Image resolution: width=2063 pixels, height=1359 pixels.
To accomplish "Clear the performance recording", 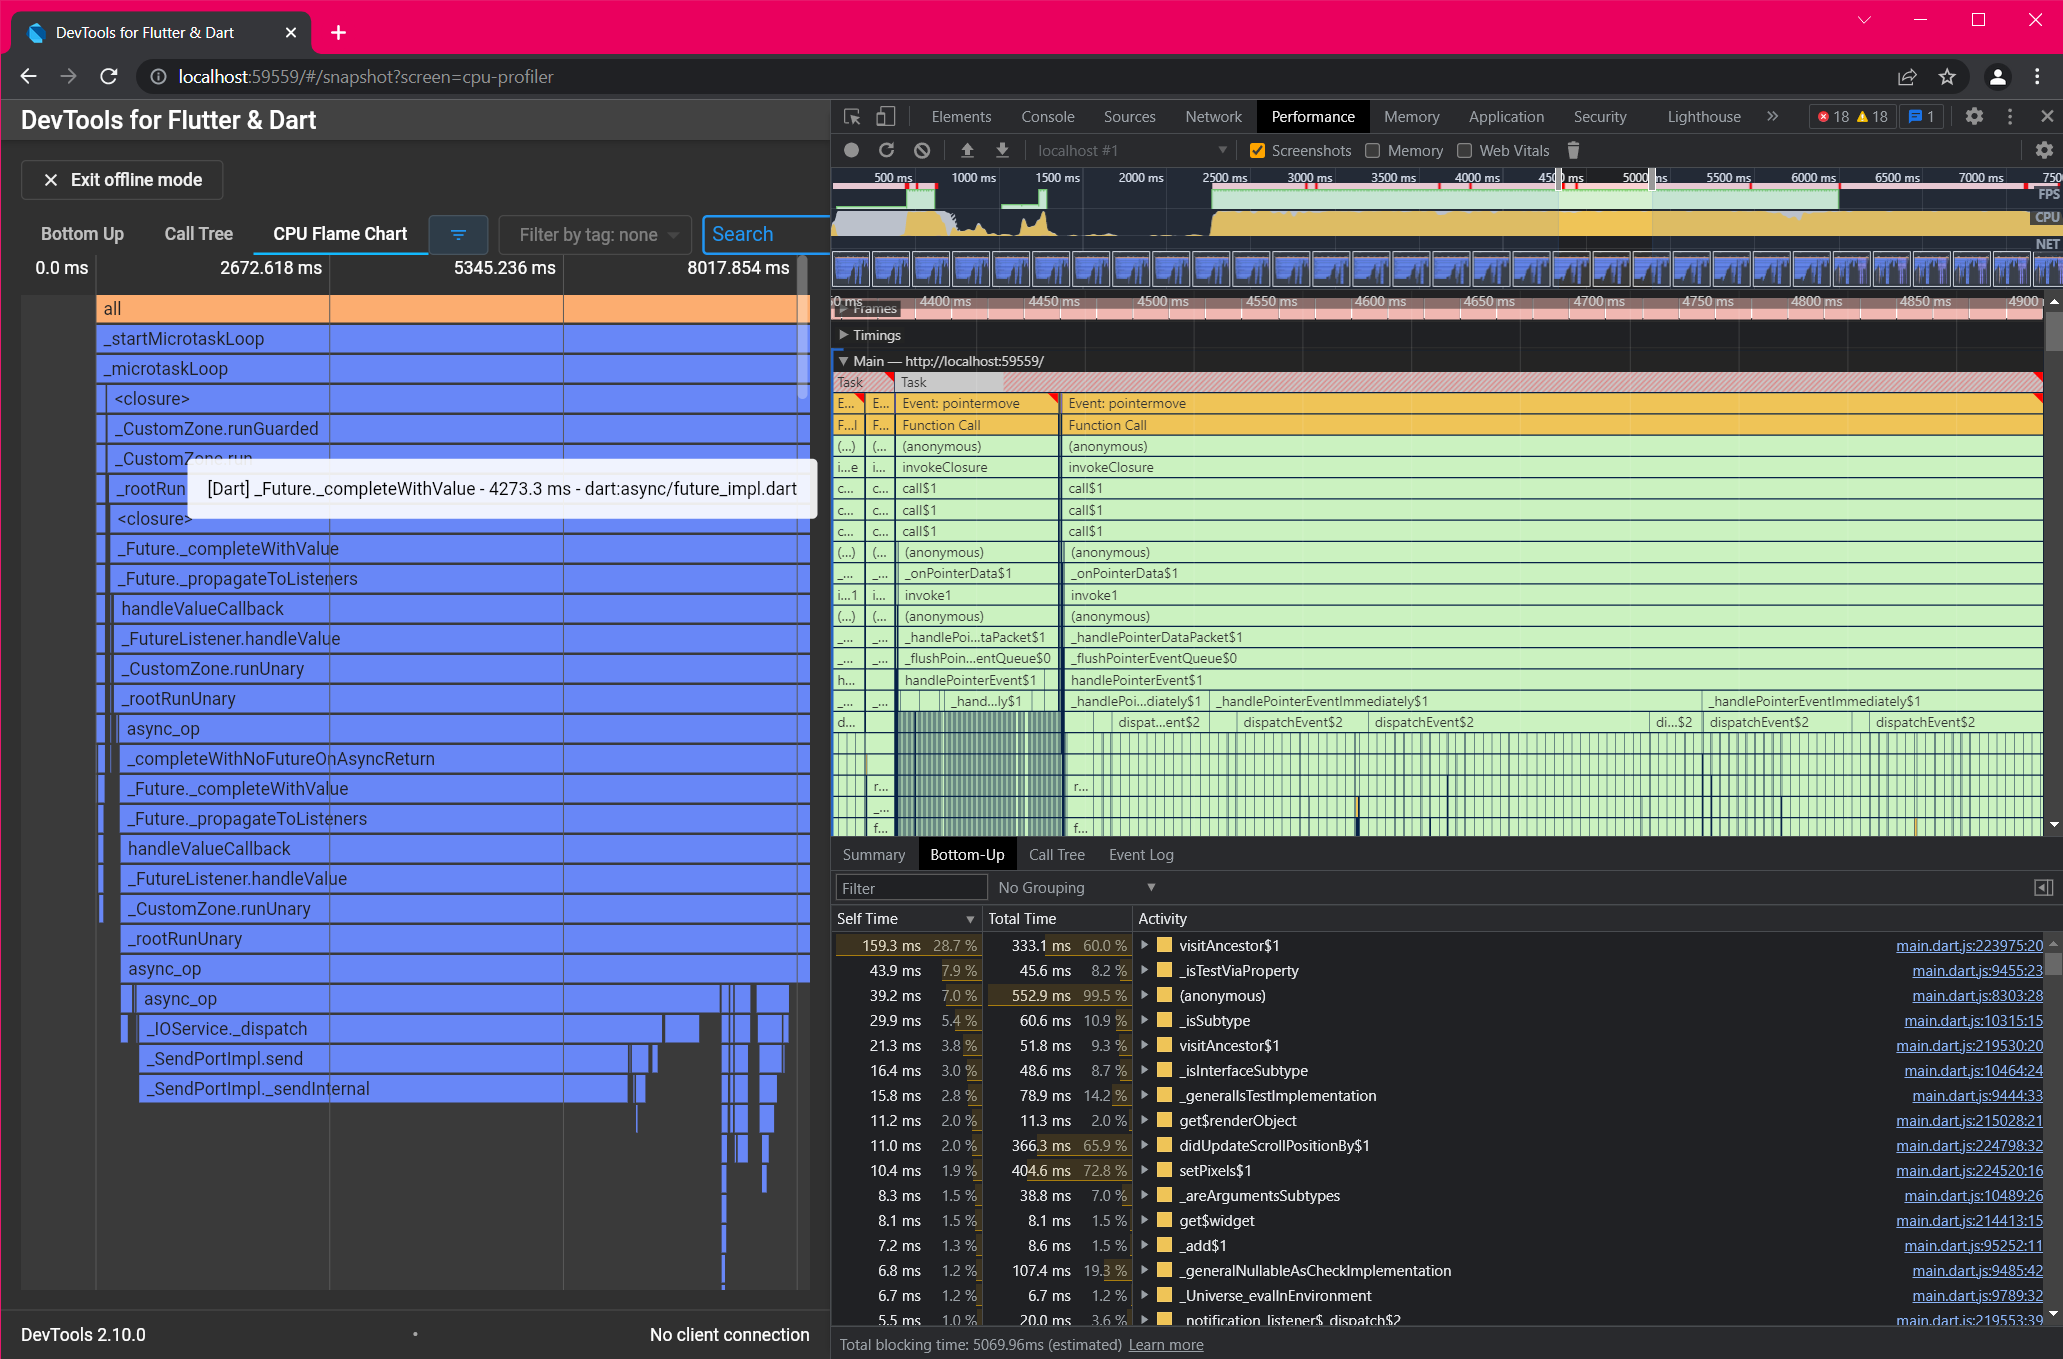I will pyautogui.click(x=922, y=150).
